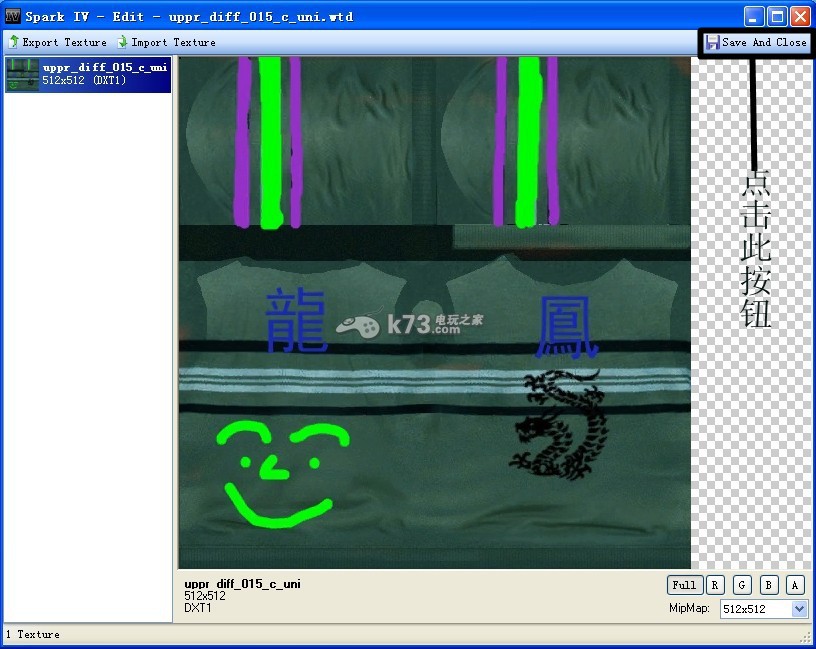Image resolution: width=816 pixels, height=649 pixels.
Task: Toggle the G green channel view
Action: point(742,585)
